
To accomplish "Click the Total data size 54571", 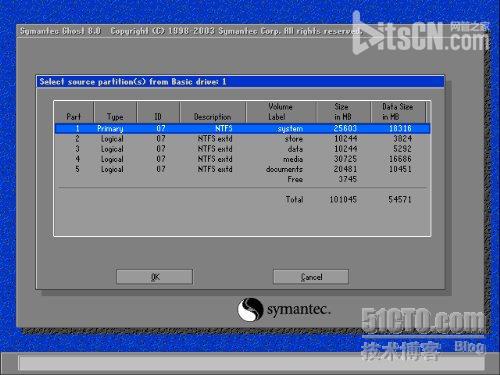I will coord(400,200).
